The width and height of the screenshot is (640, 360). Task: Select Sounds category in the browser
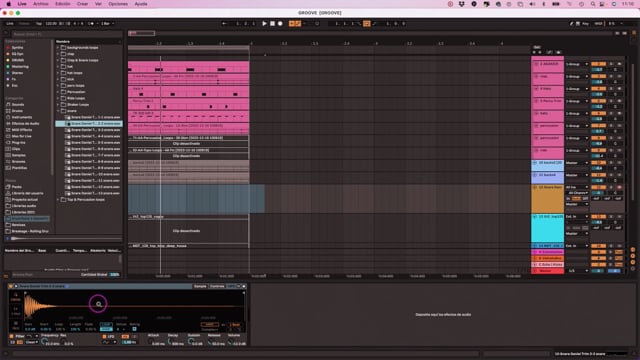coord(18,104)
